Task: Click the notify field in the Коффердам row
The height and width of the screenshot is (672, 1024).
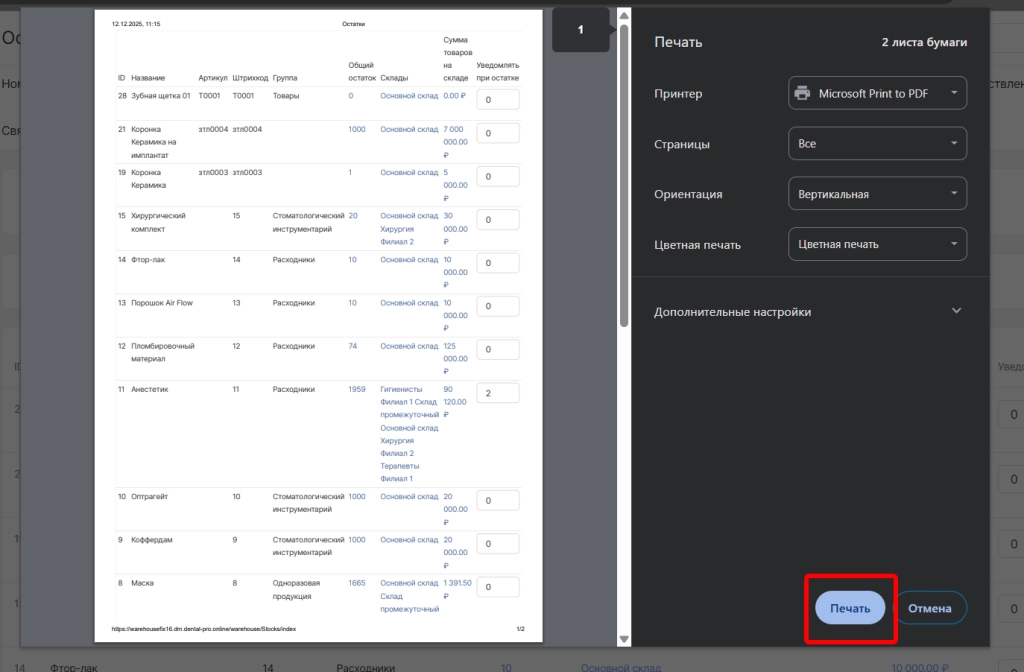Action: tap(498, 544)
